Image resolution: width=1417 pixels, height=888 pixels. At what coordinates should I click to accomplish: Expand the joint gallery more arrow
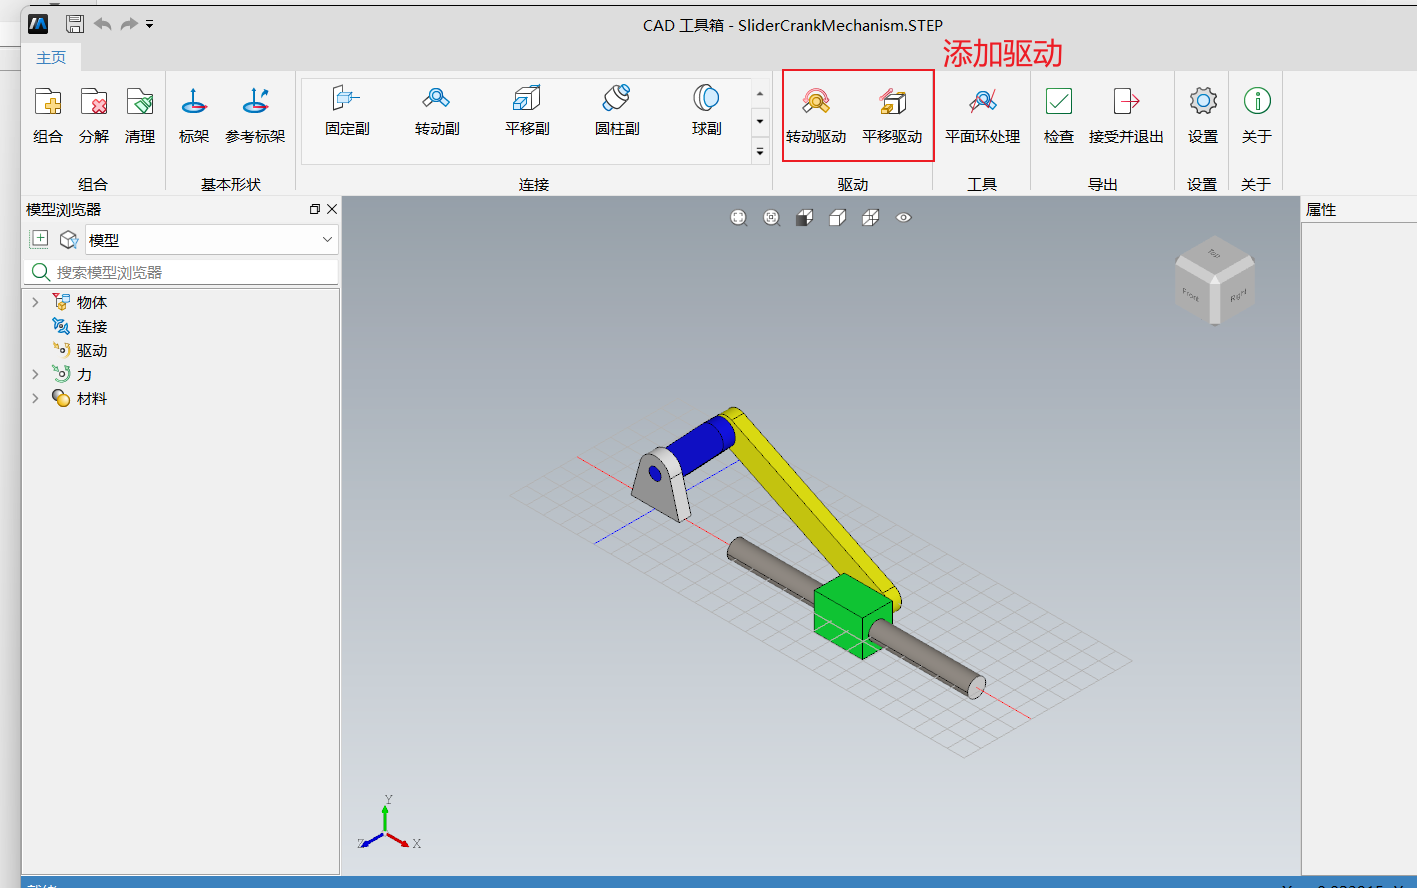coord(760,152)
